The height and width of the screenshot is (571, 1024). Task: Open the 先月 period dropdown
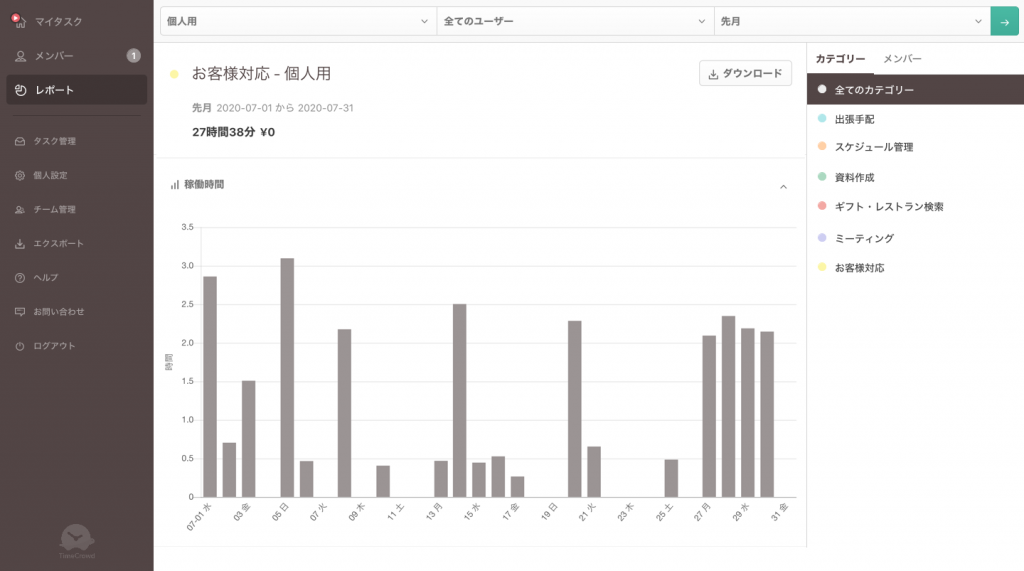point(852,20)
